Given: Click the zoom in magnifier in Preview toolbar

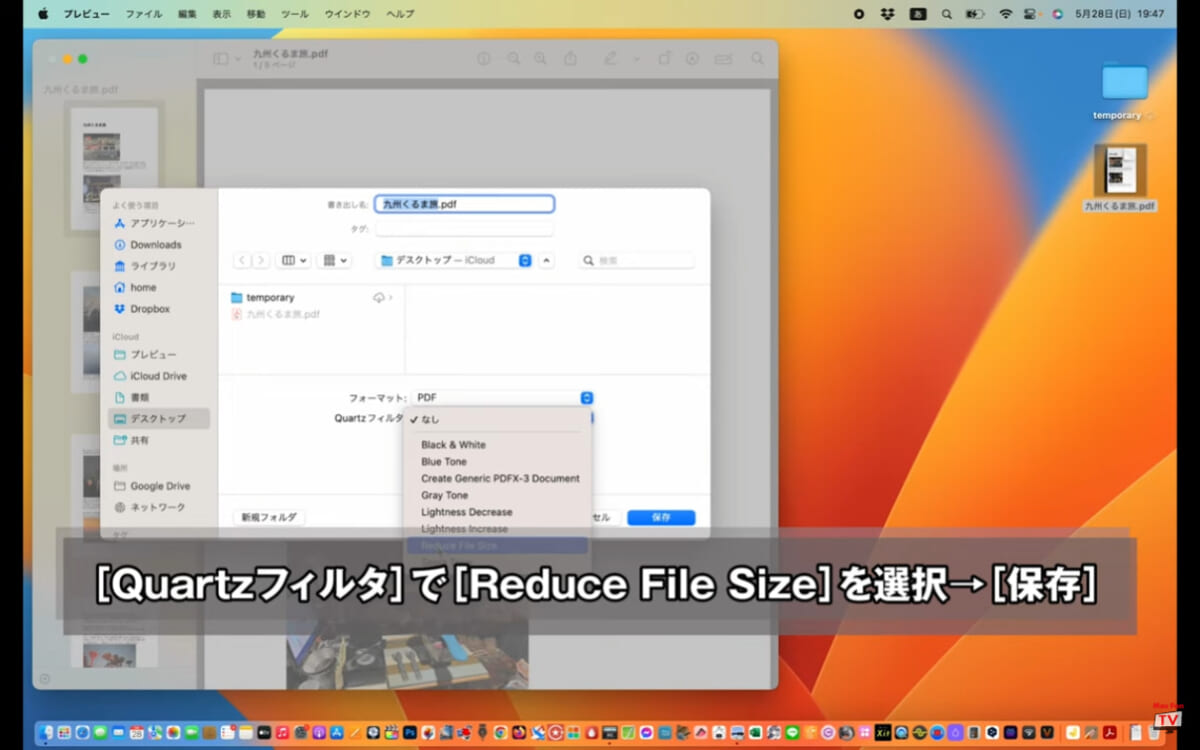Looking at the screenshot, I should click(541, 59).
